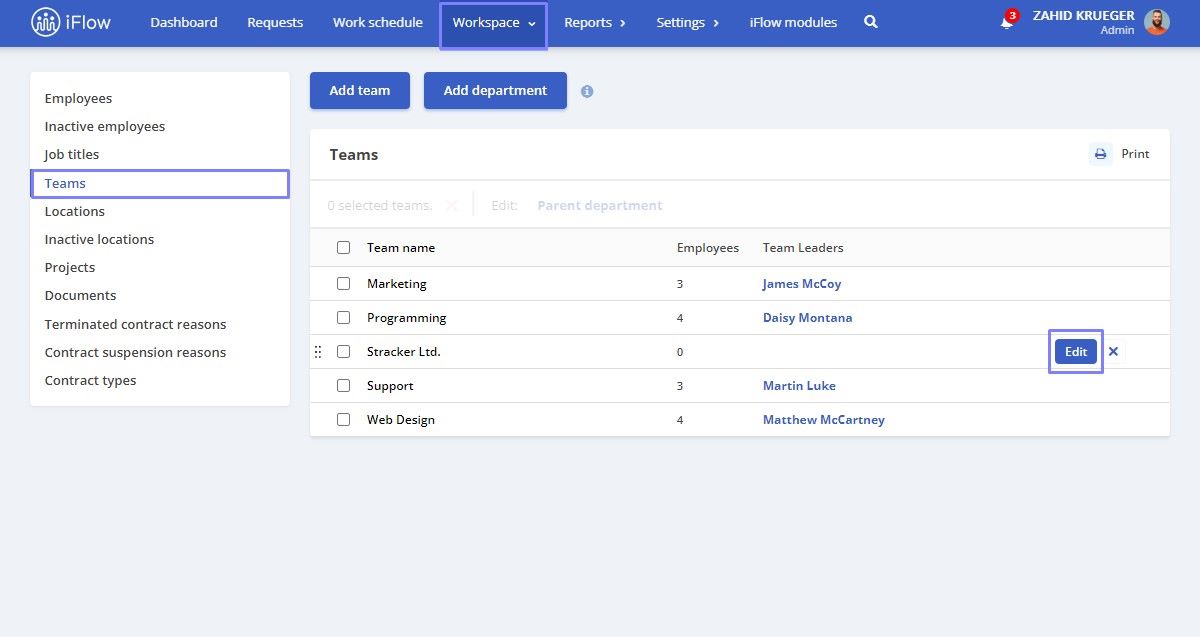1200x637 pixels.
Task: Click the printer icon next to Print
Action: [1100, 154]
